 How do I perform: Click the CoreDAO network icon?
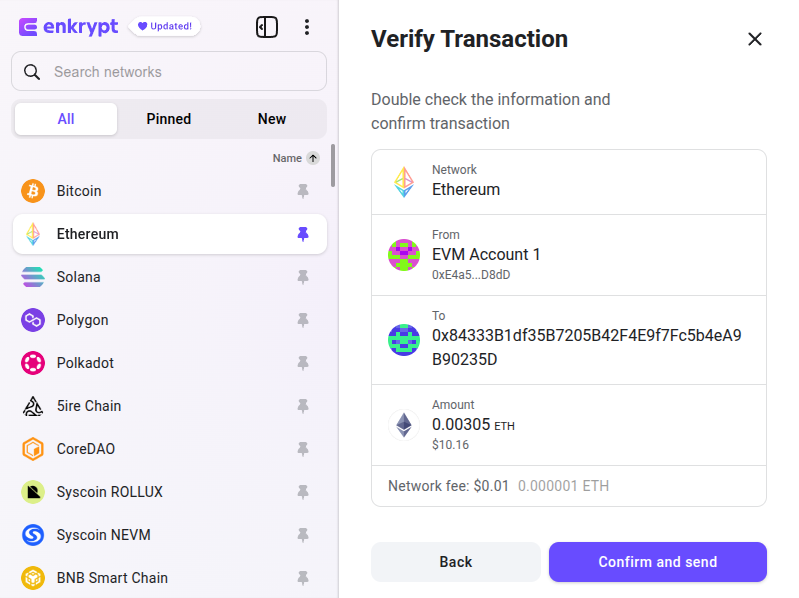[x=33, y=449]
